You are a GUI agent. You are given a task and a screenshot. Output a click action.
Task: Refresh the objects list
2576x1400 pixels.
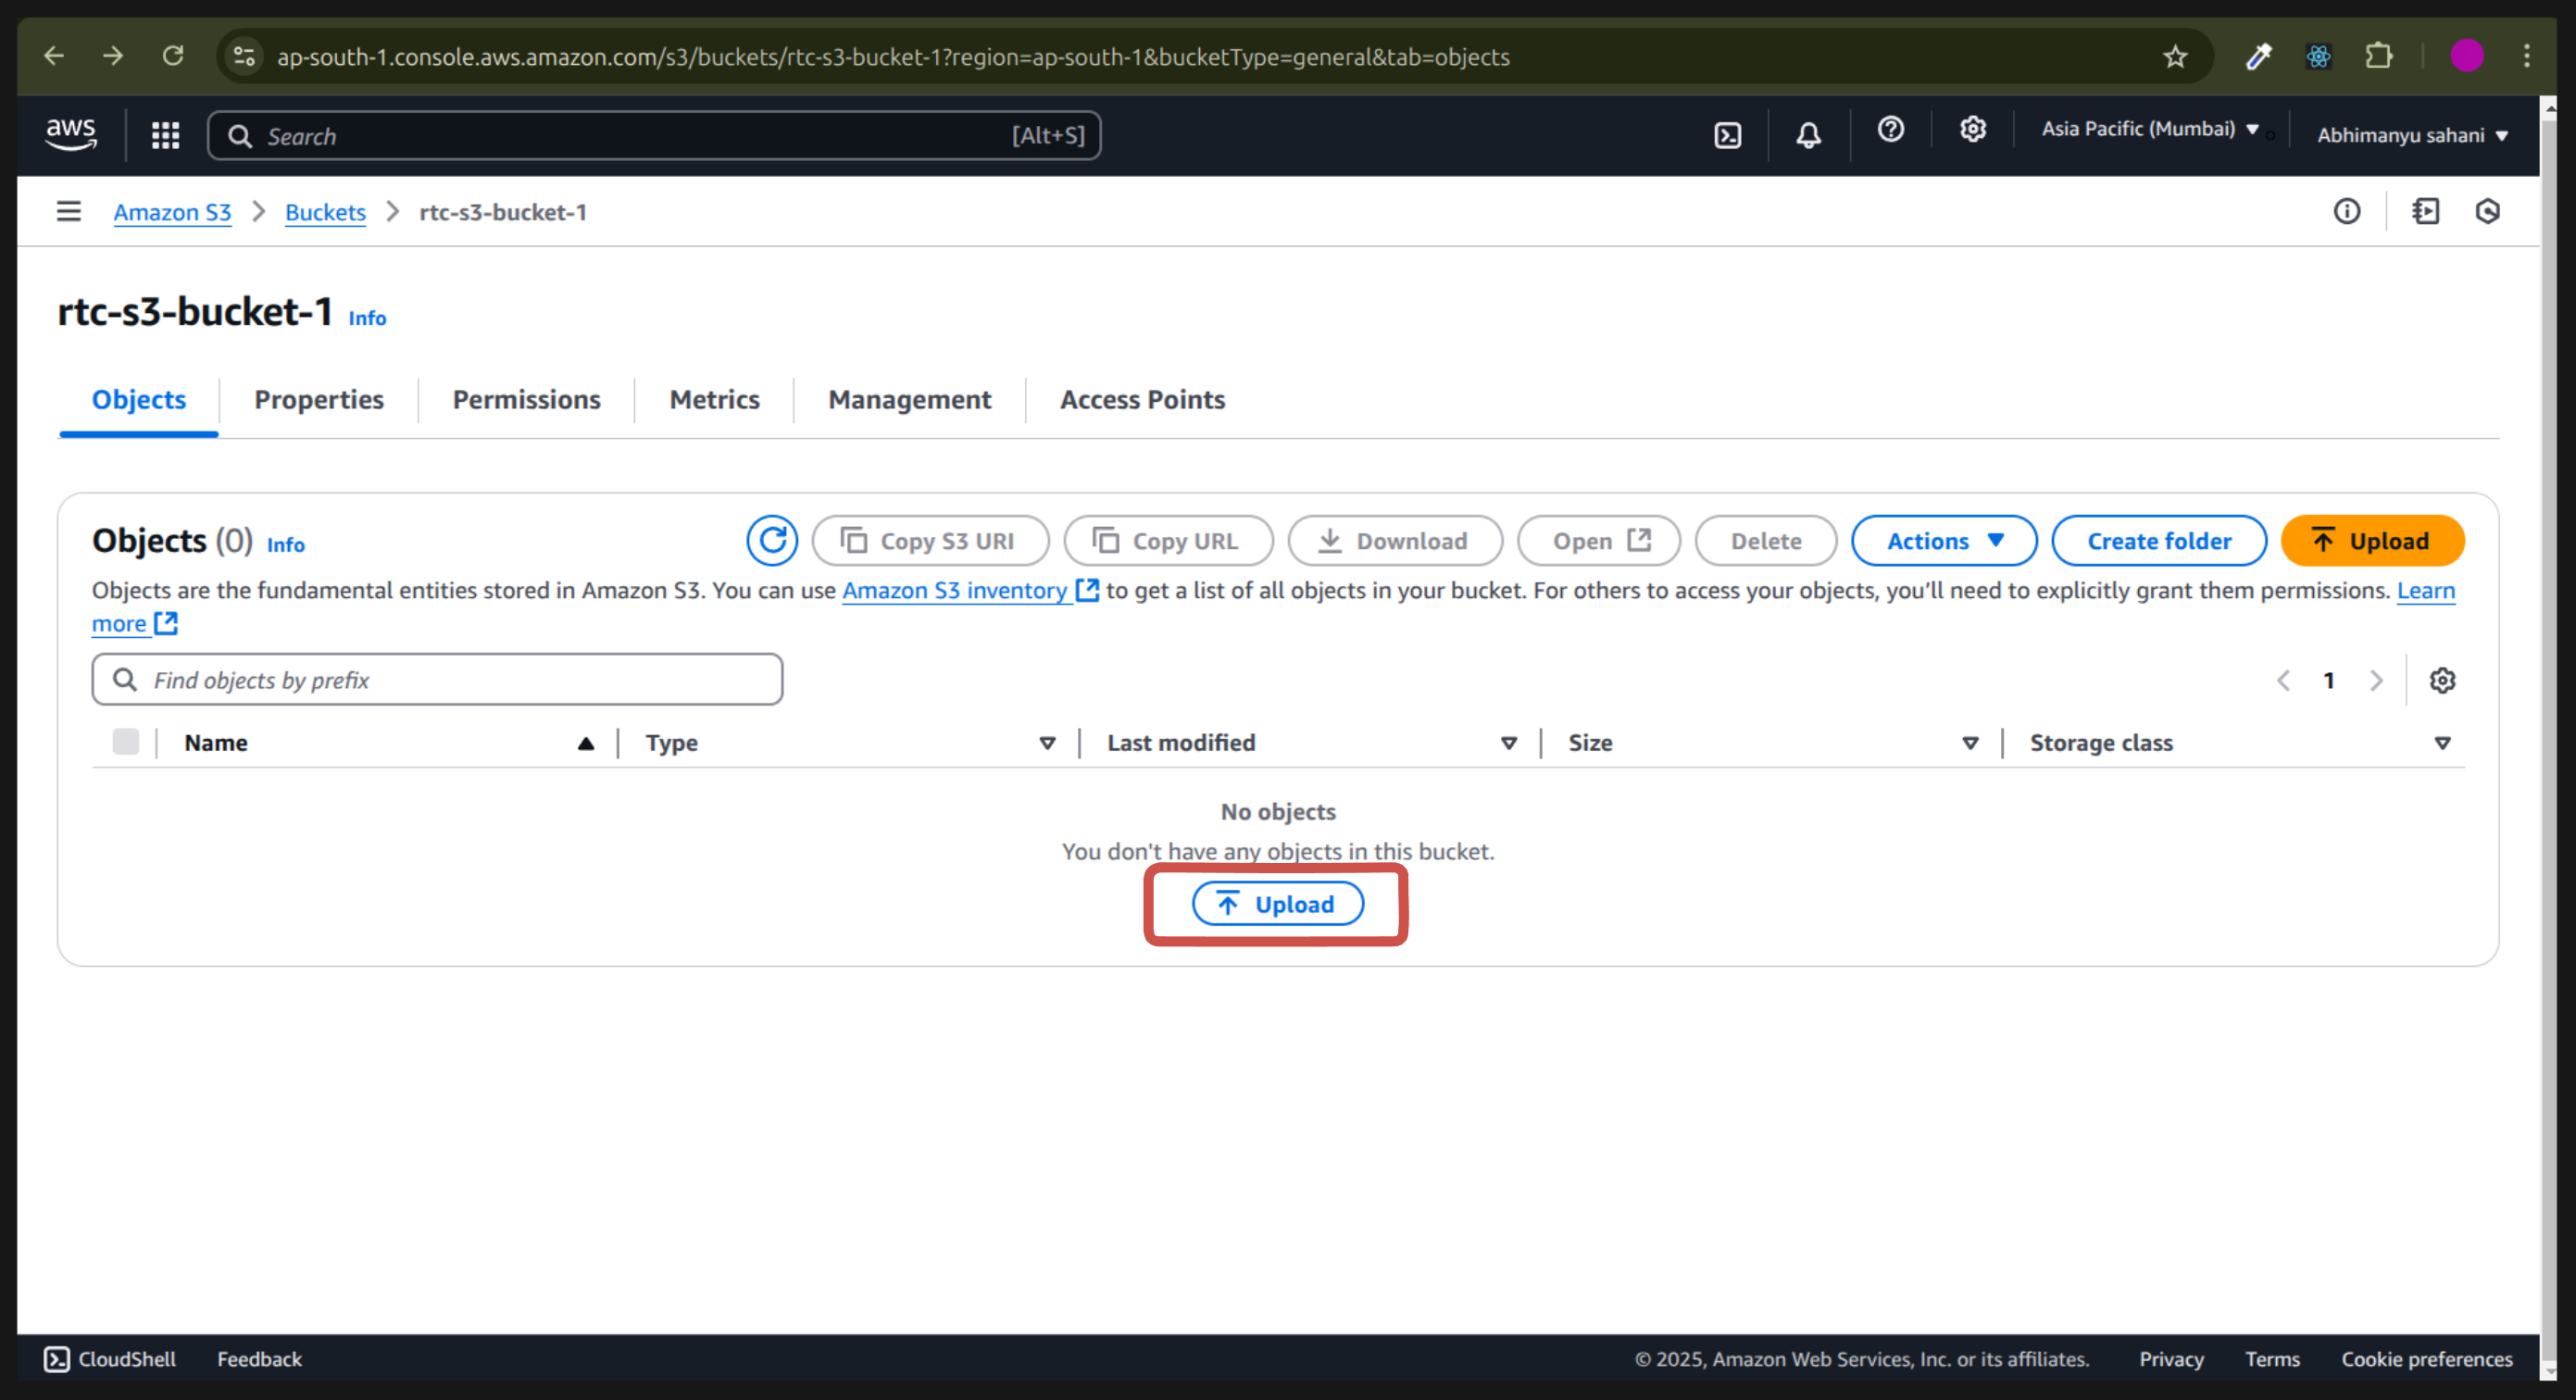(772, 541)
